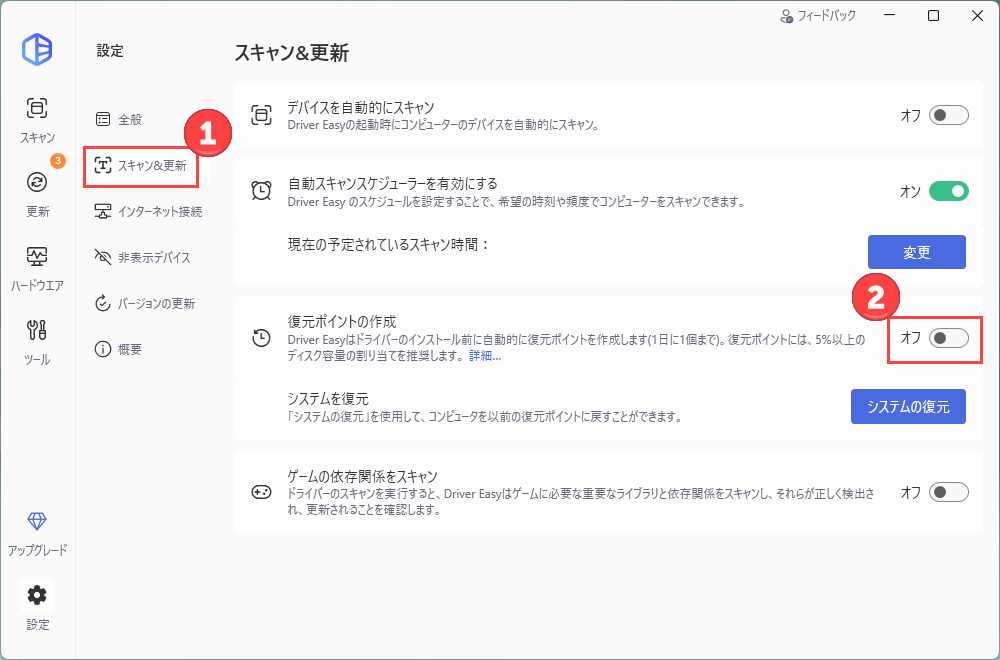Click the システムを復元 row title
Image resolution: width=1000 pixels, height=660 pixels.
point(328,399)
